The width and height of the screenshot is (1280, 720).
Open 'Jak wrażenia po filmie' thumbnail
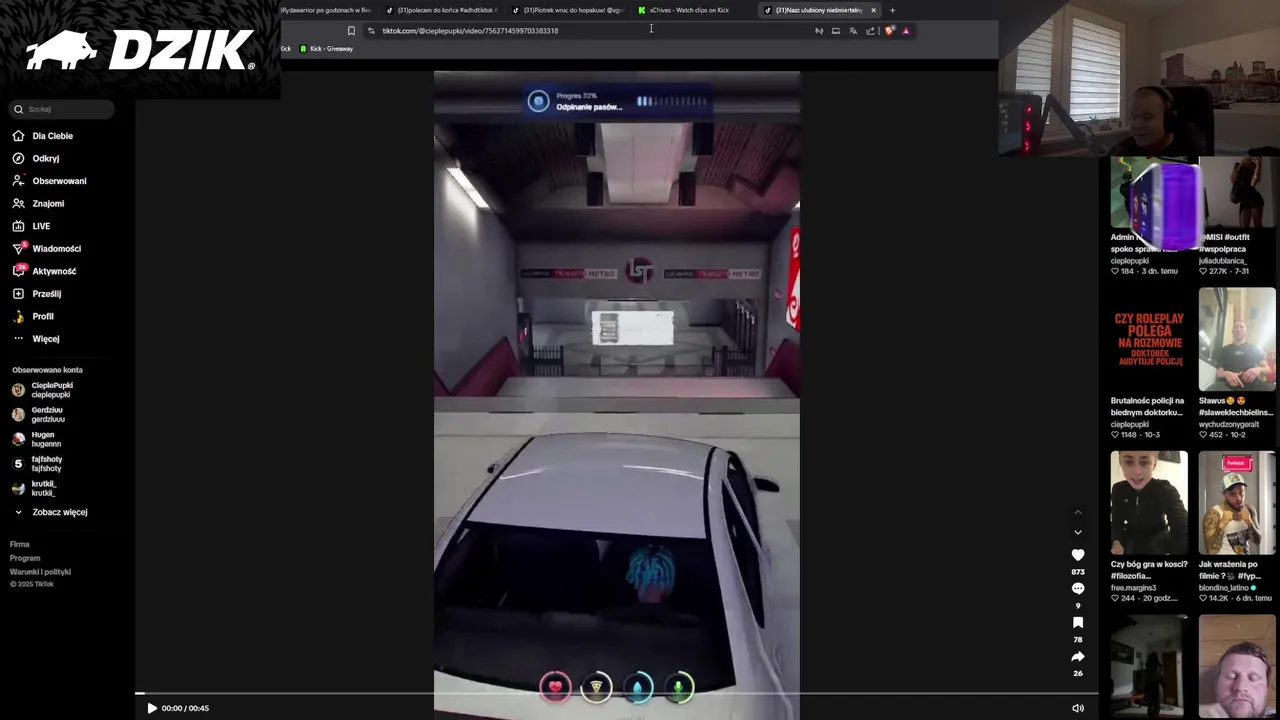[1237, 502]
